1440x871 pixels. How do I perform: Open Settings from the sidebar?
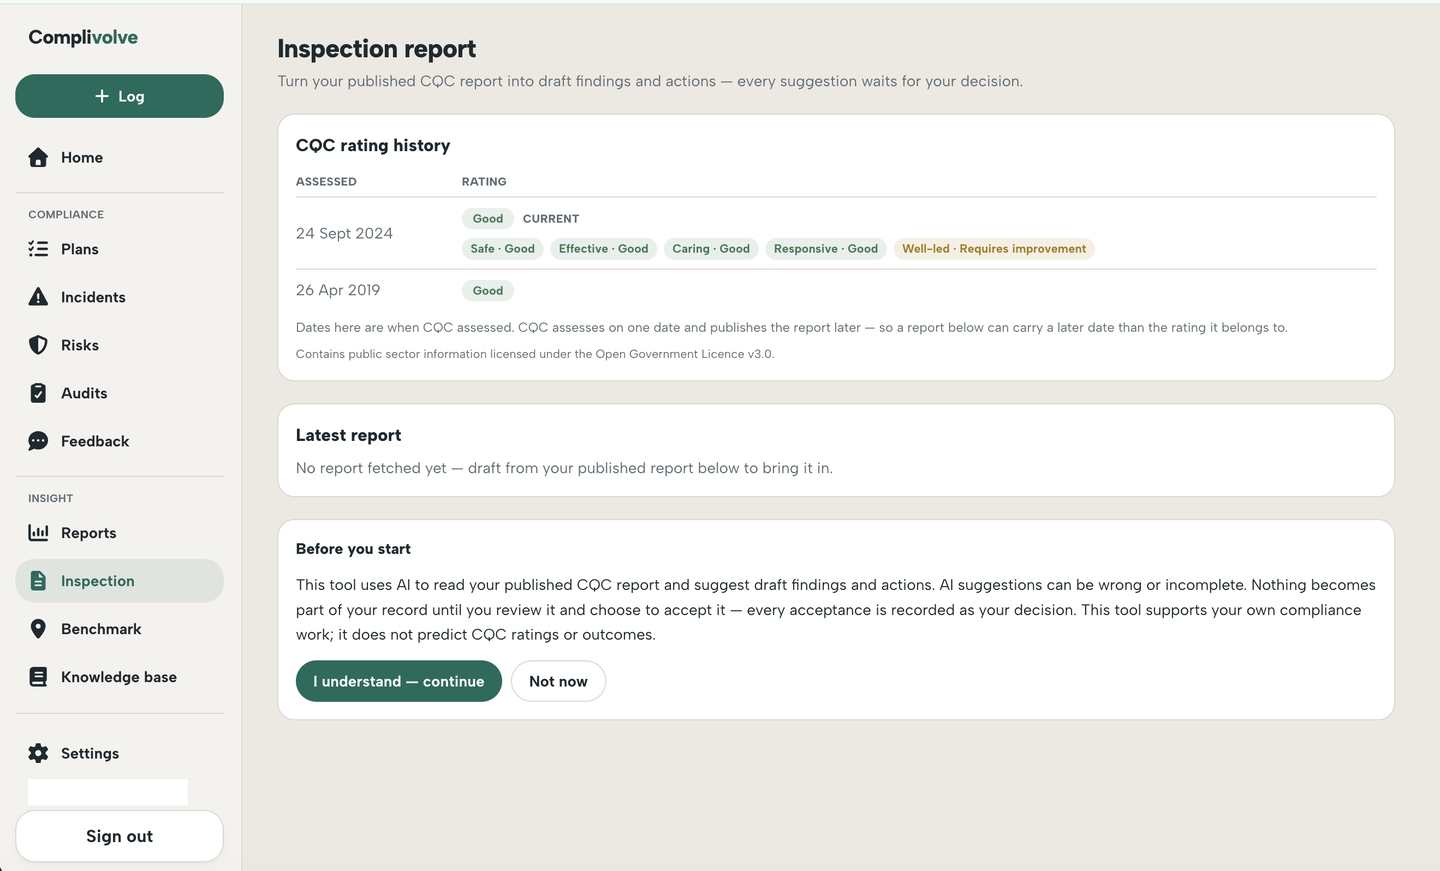[119, 753]
